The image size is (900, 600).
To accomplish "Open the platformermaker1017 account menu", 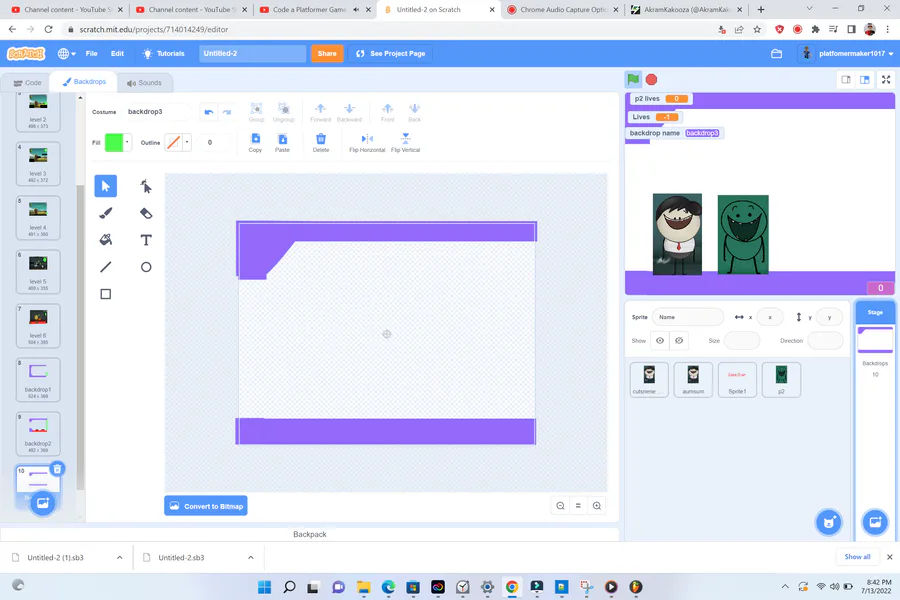I will coord(847,53).
